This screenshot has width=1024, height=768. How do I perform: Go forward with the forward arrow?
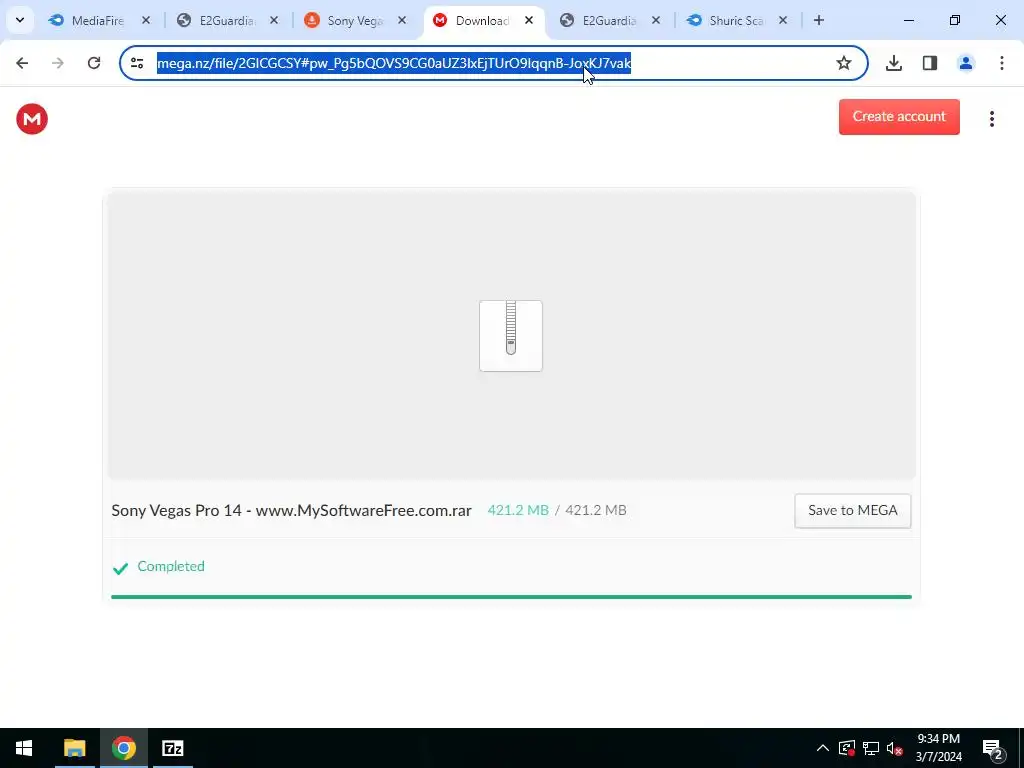point(58,63)
